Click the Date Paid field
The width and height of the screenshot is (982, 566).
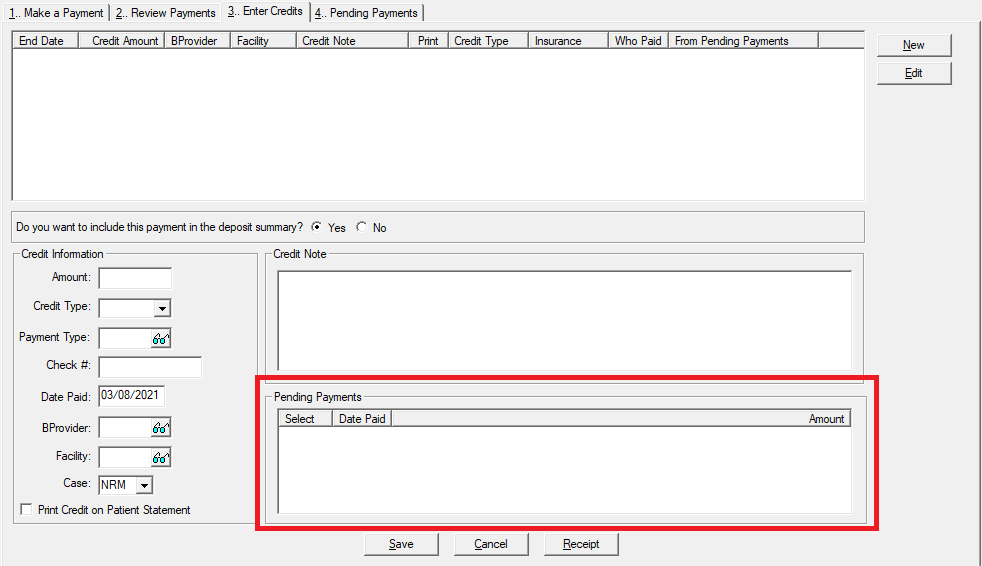[x=131, y=396]
